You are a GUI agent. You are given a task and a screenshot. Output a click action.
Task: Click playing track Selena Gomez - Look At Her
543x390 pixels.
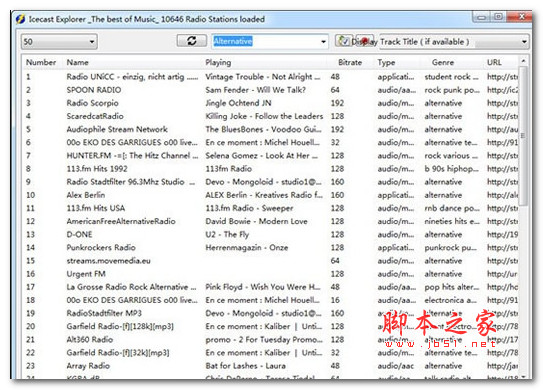click(x=261, y=156)
